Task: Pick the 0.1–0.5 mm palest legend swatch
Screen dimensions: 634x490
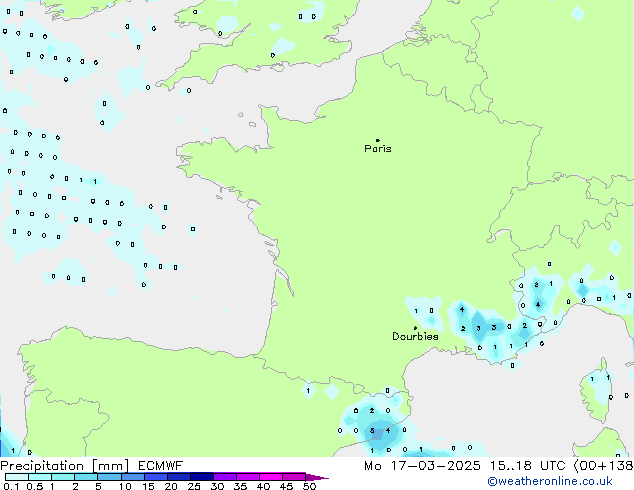Action: click(17, 477)
